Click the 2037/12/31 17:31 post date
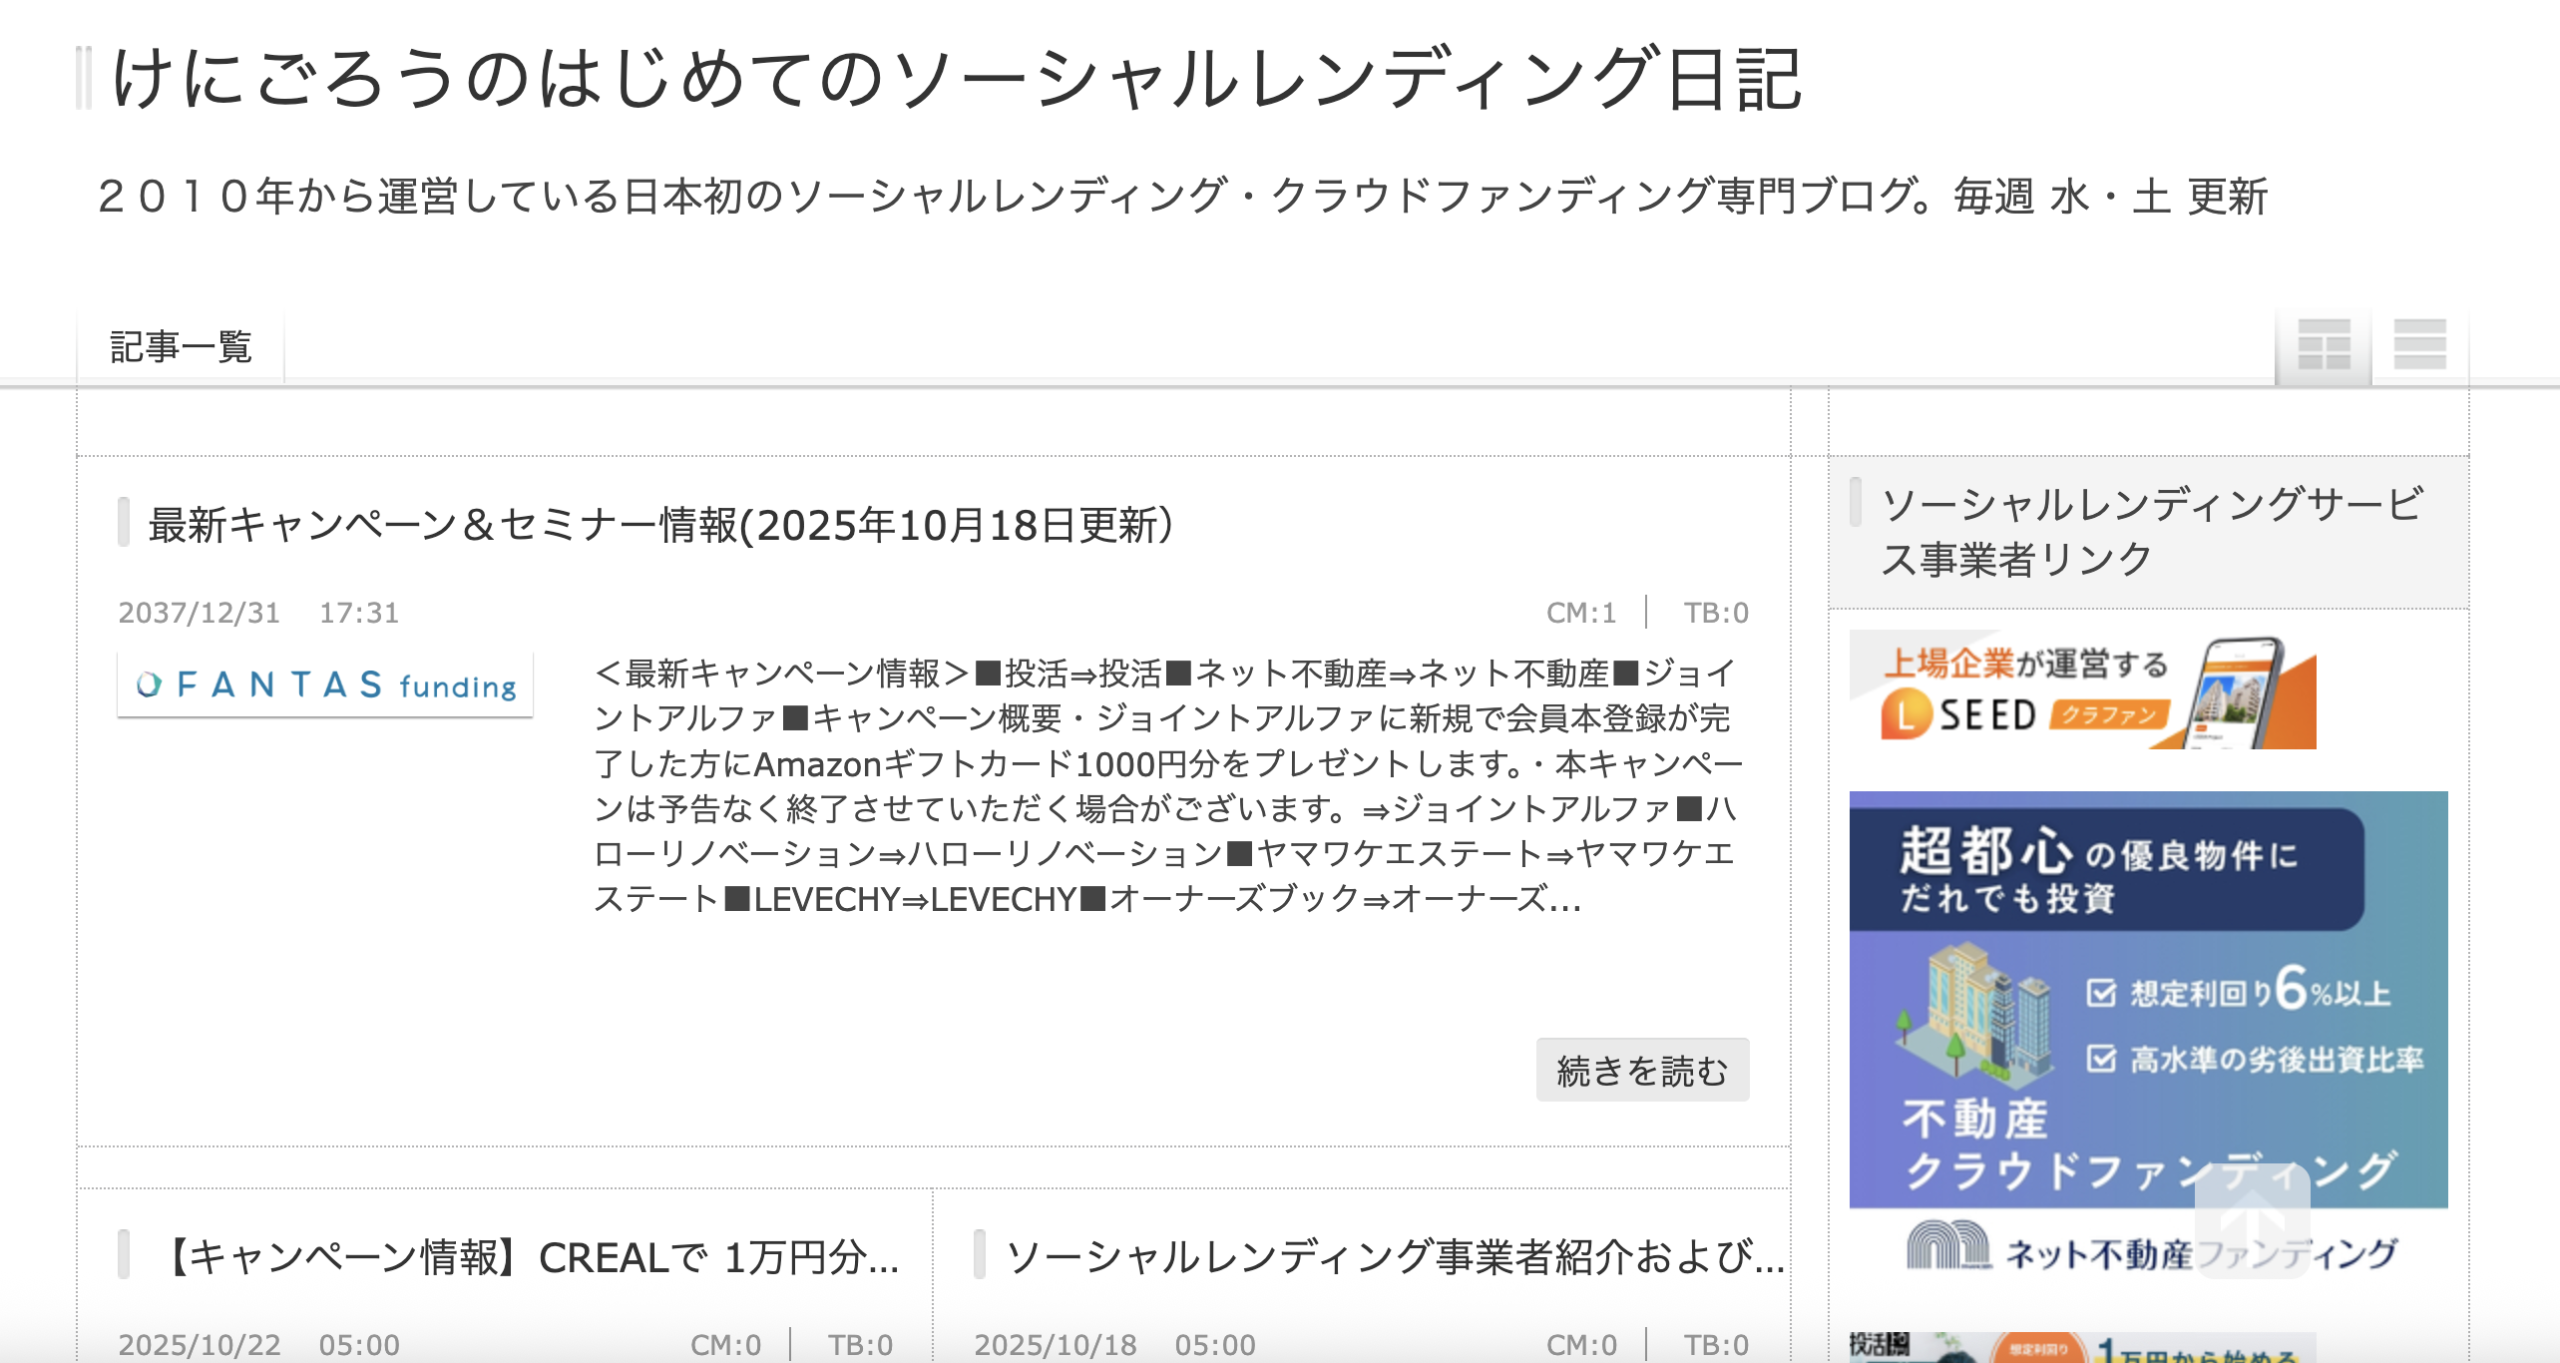This screenshot has width=2560, height=1363. 259,612
